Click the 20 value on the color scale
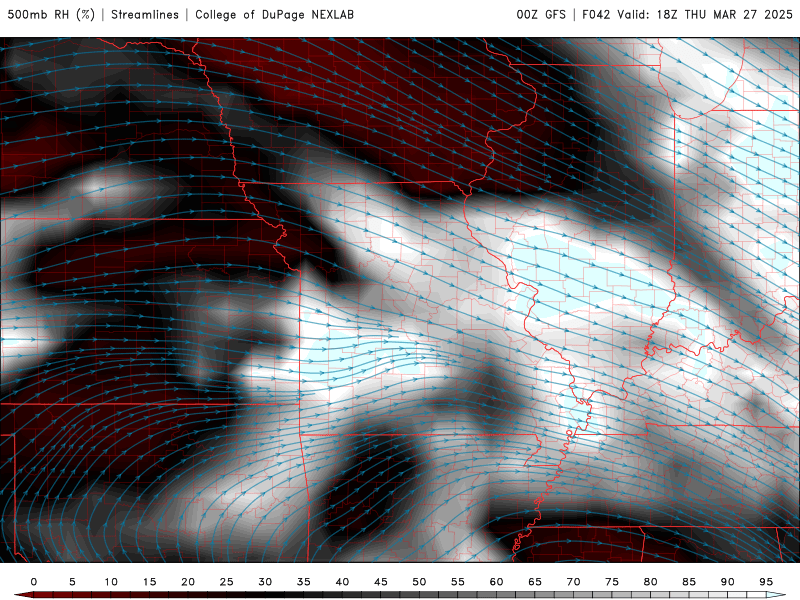The width and height of the screenshot is (800, 600). pos(188,582)
